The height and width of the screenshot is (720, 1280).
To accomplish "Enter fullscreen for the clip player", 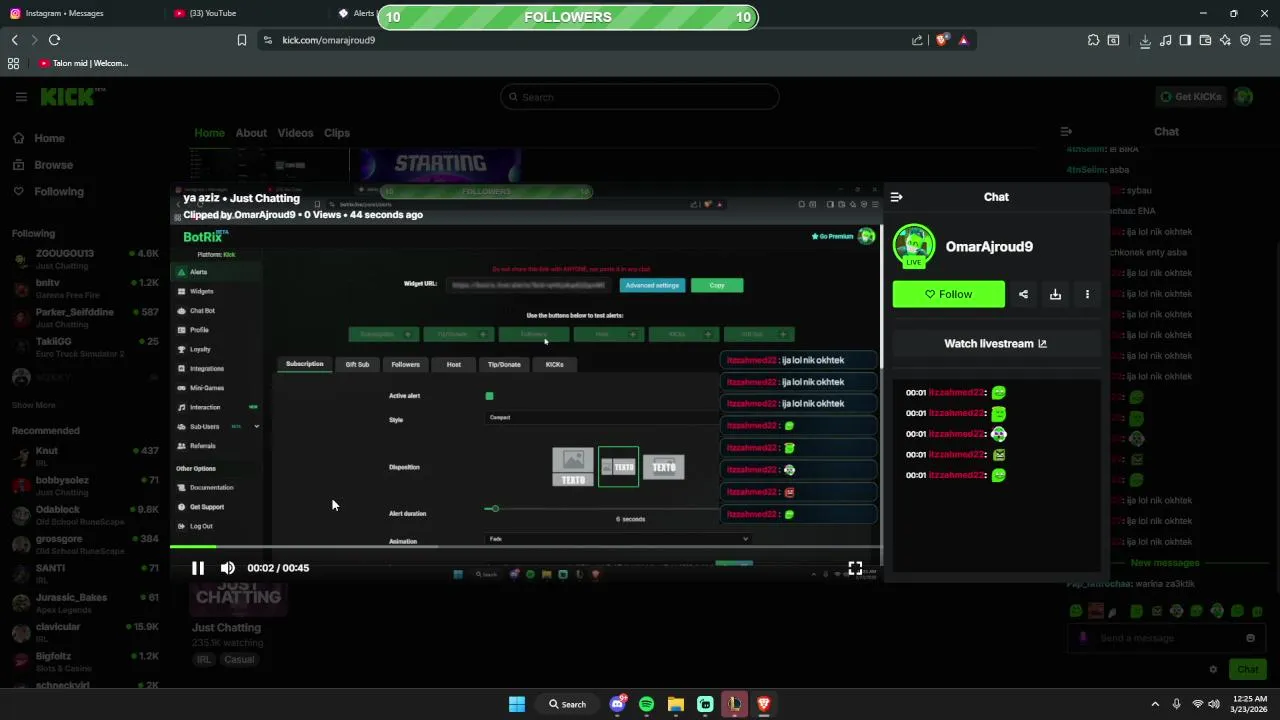I will pos(855,568).
